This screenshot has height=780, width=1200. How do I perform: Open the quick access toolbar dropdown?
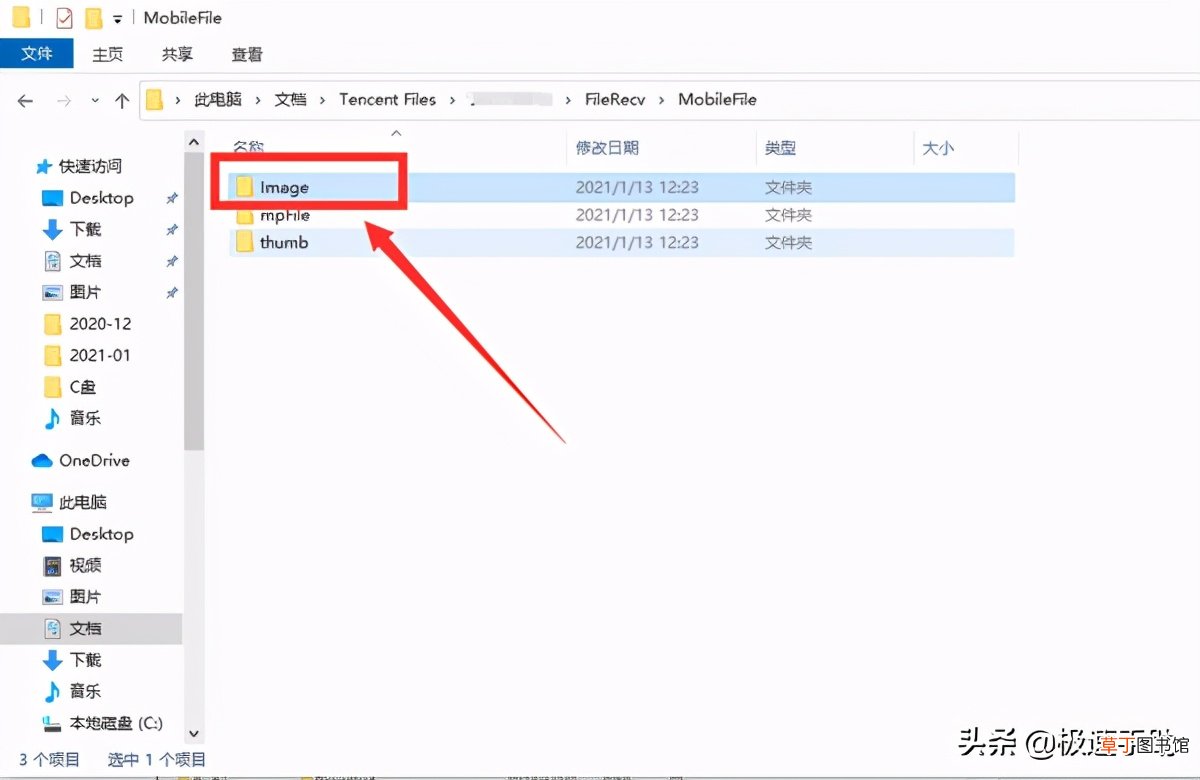tap(118, 19)
